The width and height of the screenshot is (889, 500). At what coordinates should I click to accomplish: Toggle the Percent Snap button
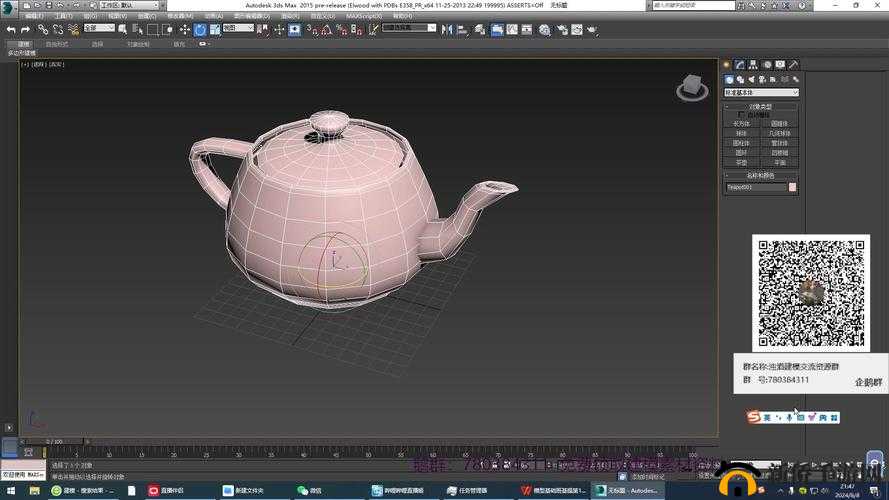point(342,29)
